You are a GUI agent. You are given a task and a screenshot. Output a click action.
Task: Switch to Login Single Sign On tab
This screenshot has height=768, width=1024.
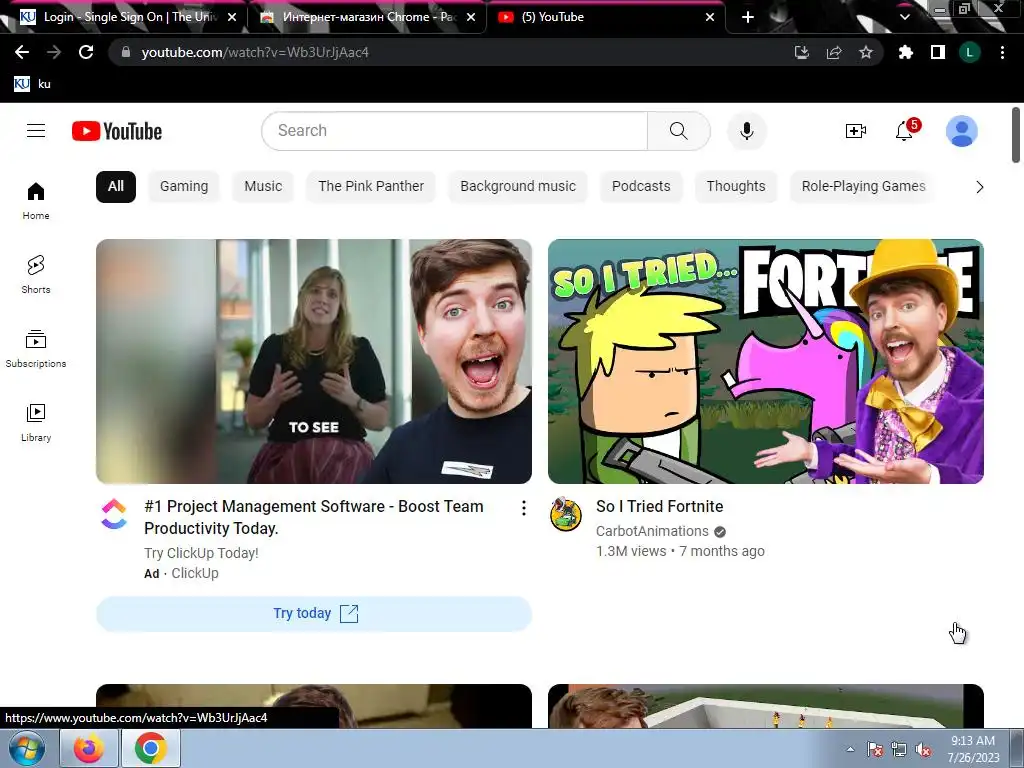point(127,17)
